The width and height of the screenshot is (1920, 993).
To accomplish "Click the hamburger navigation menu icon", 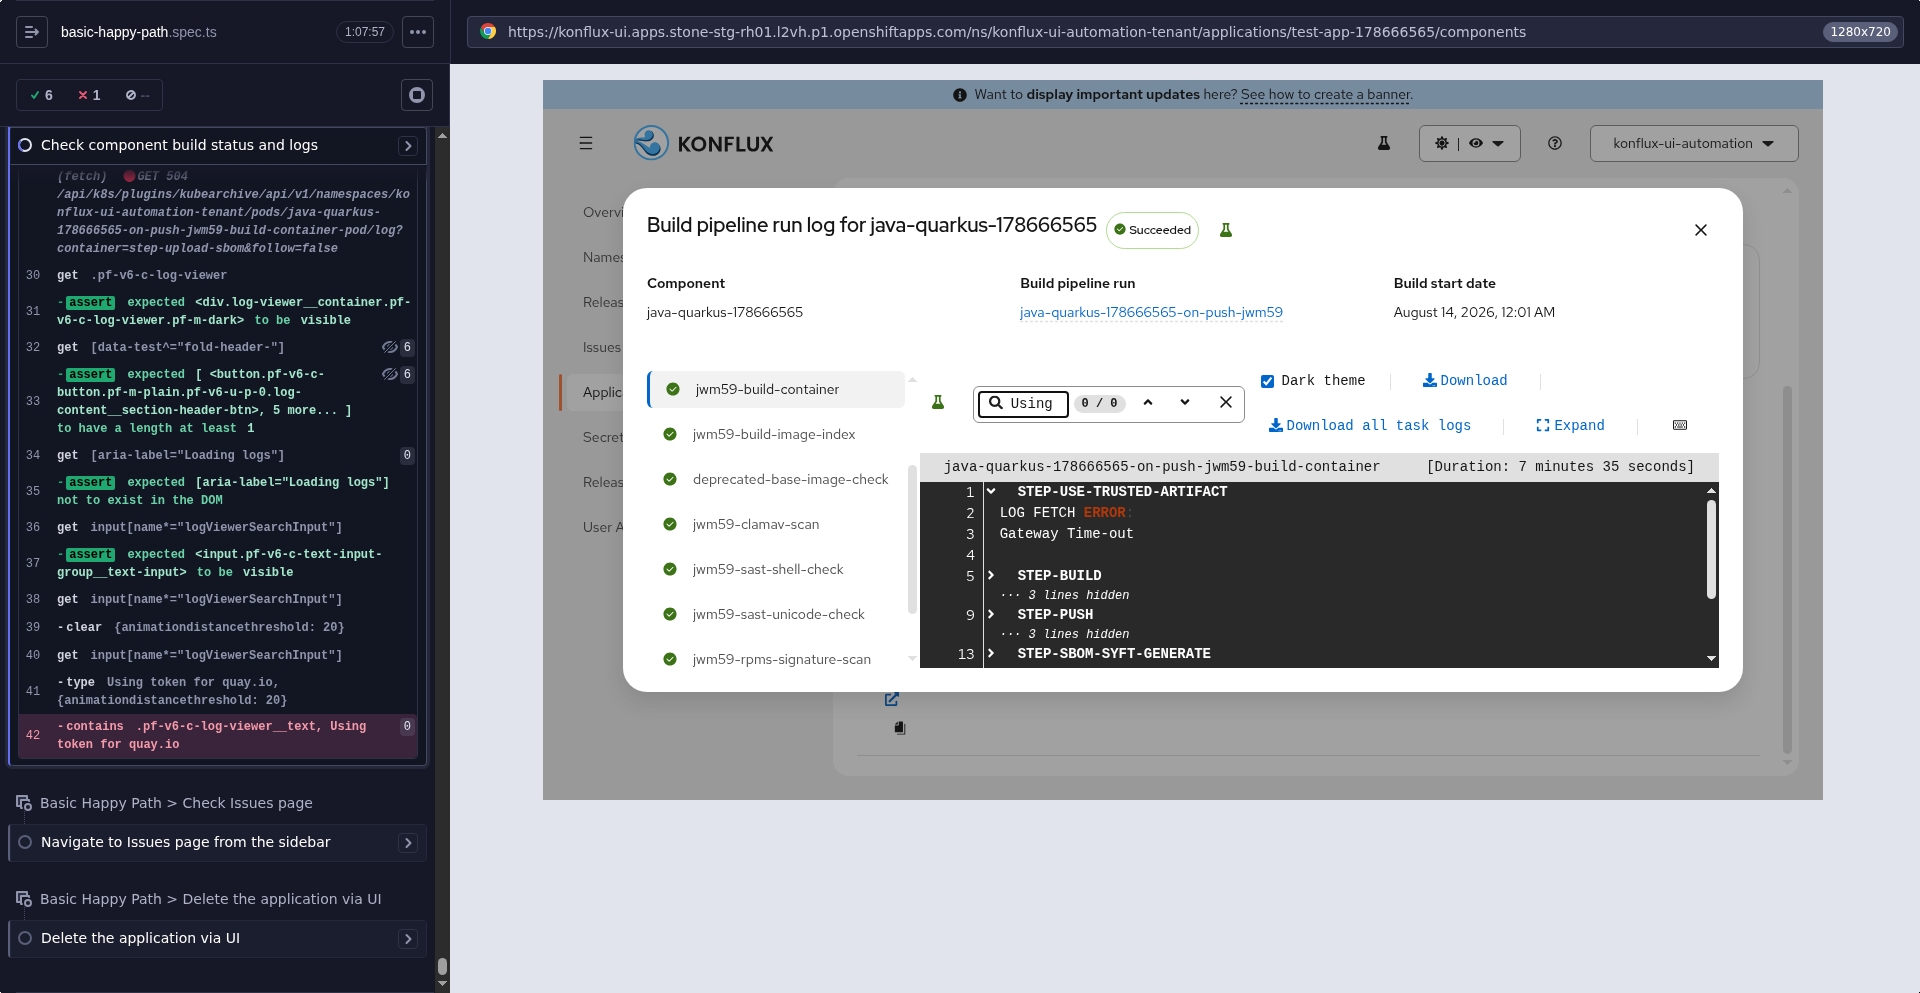I will pos(586,143).
